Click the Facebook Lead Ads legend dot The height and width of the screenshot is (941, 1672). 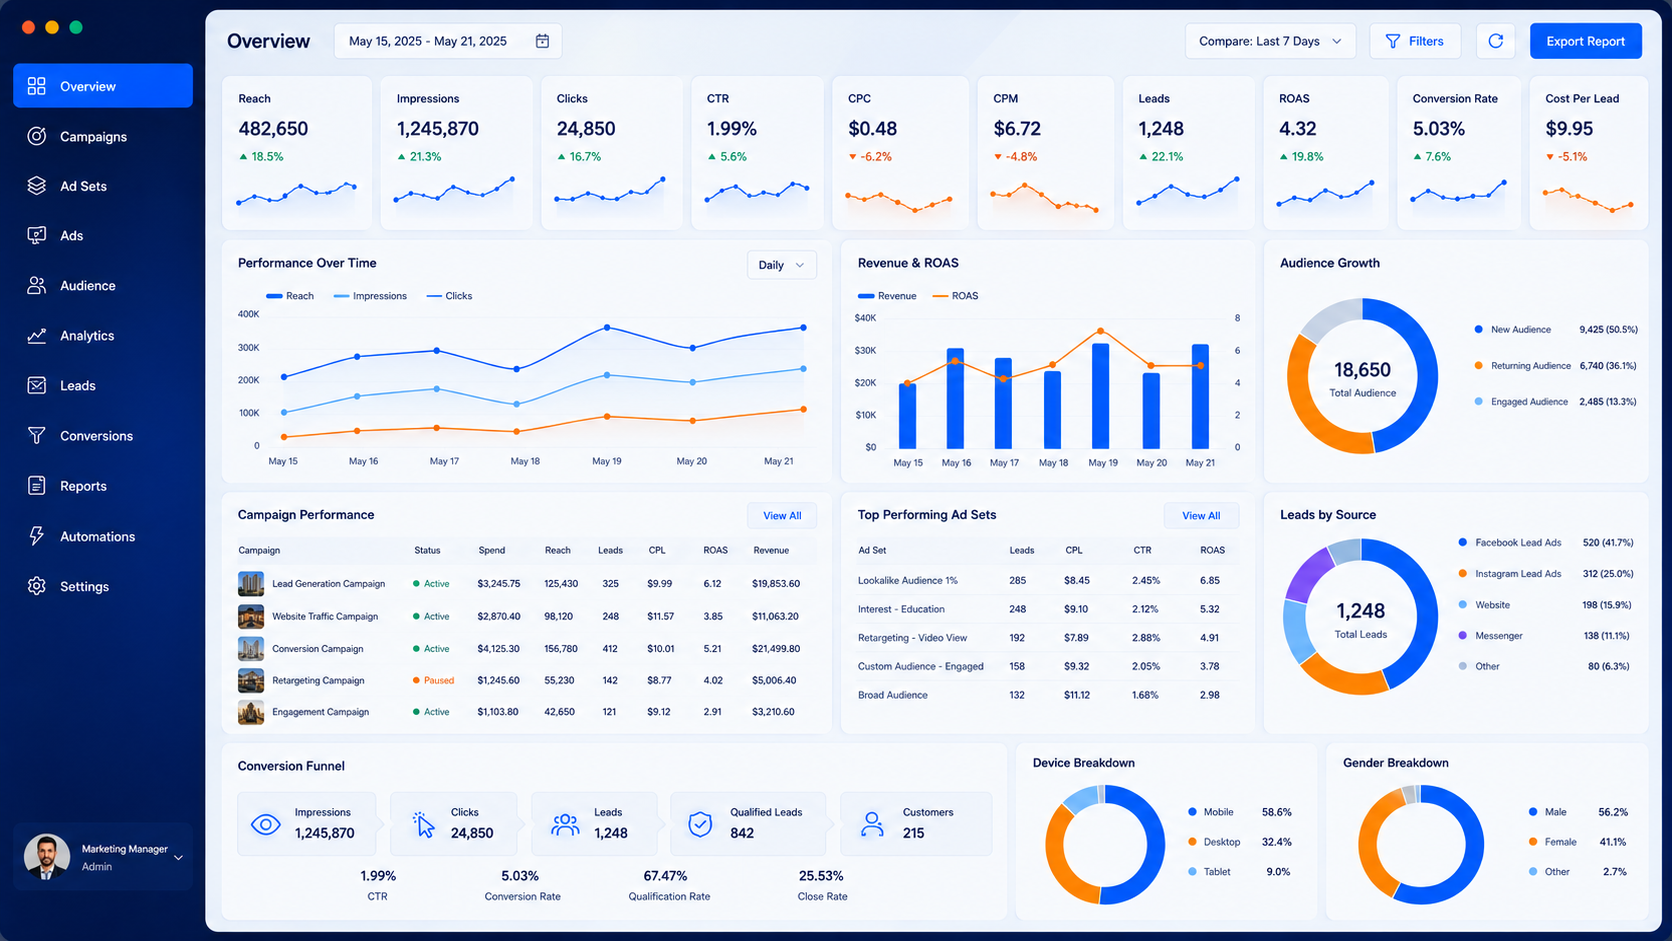click(1463, 542)
